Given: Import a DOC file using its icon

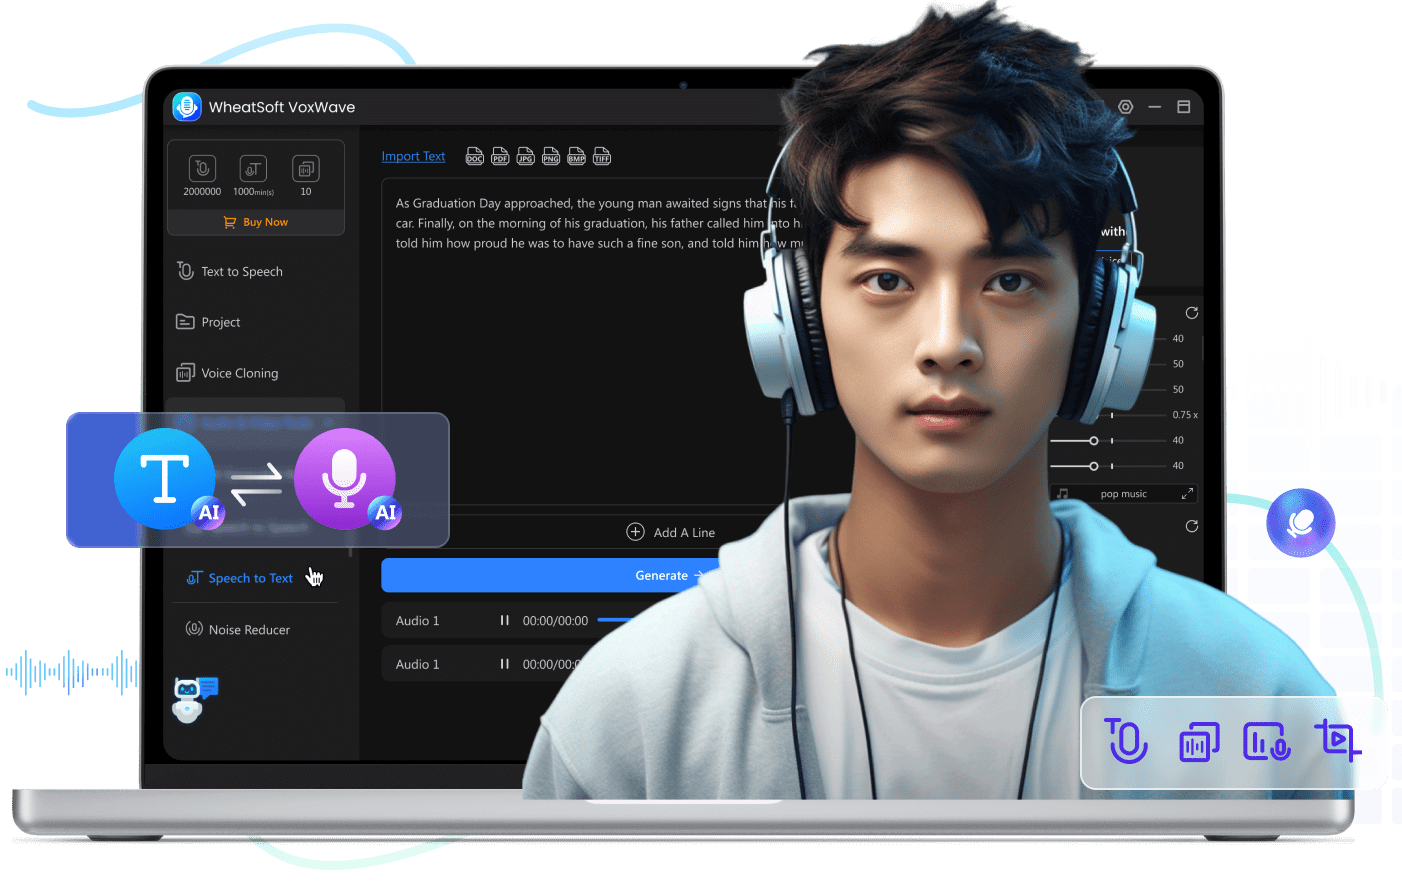Looking at the screenshot, I should tap(475, 156).
